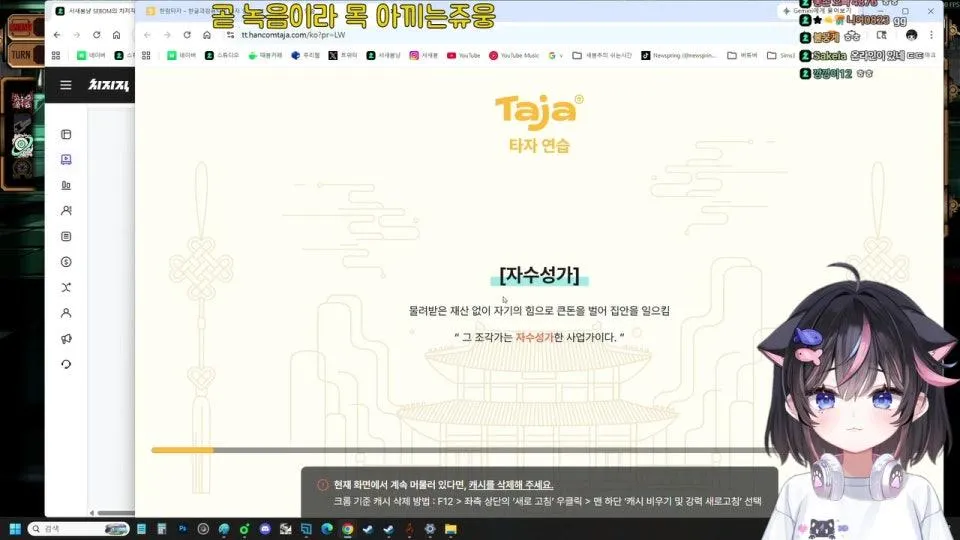Reload the Hancom Taja page
The width and height of the screenshot is (960, 540).
pyautogui.click(x=187, y=35)
